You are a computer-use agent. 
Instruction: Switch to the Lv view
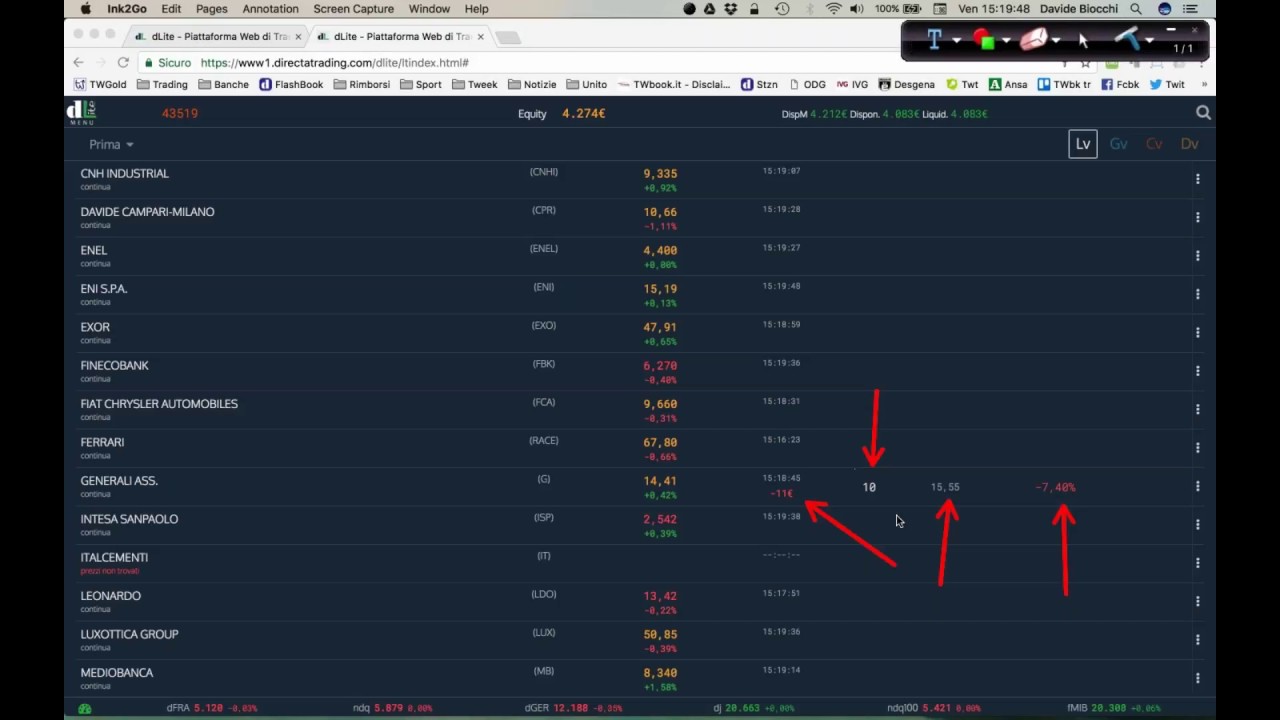1083,144
